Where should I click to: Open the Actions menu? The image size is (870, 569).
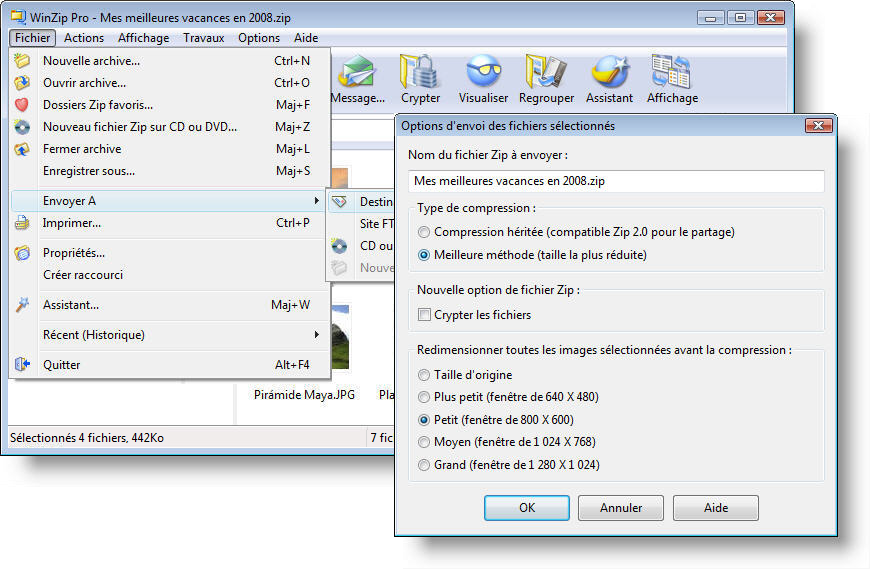[x=84, y=38]
